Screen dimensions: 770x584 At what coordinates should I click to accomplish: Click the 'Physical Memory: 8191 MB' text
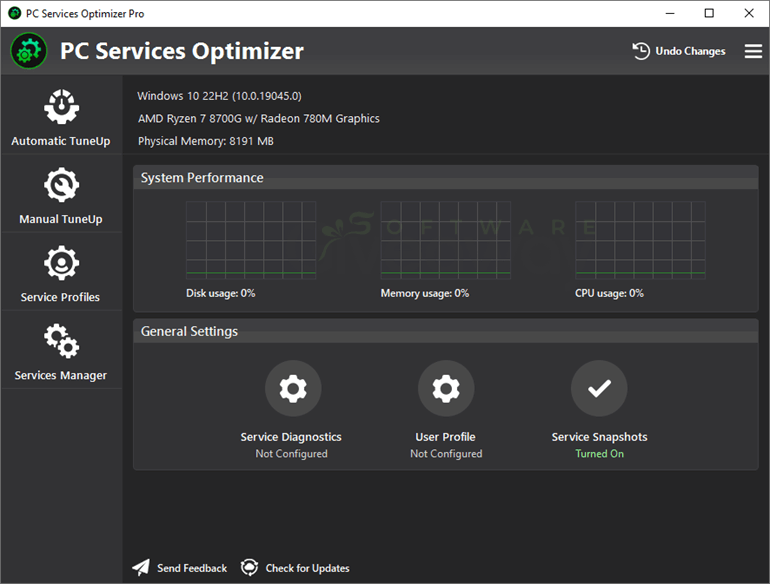206,141
